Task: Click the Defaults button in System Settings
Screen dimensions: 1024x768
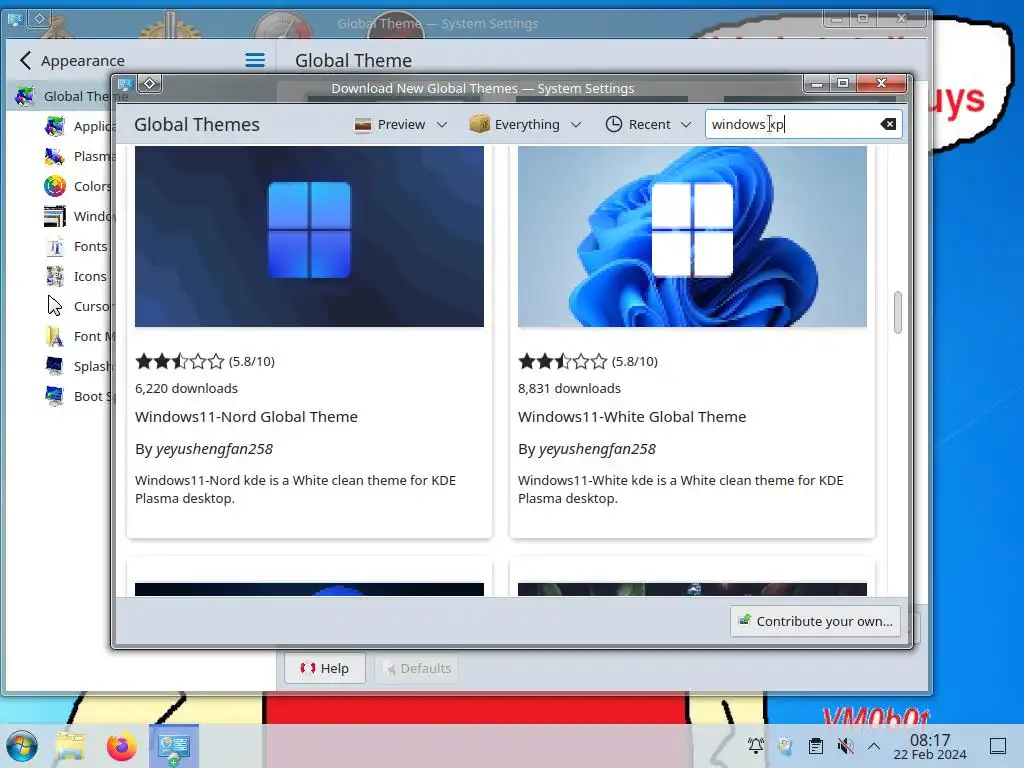Action: [417, 668]
